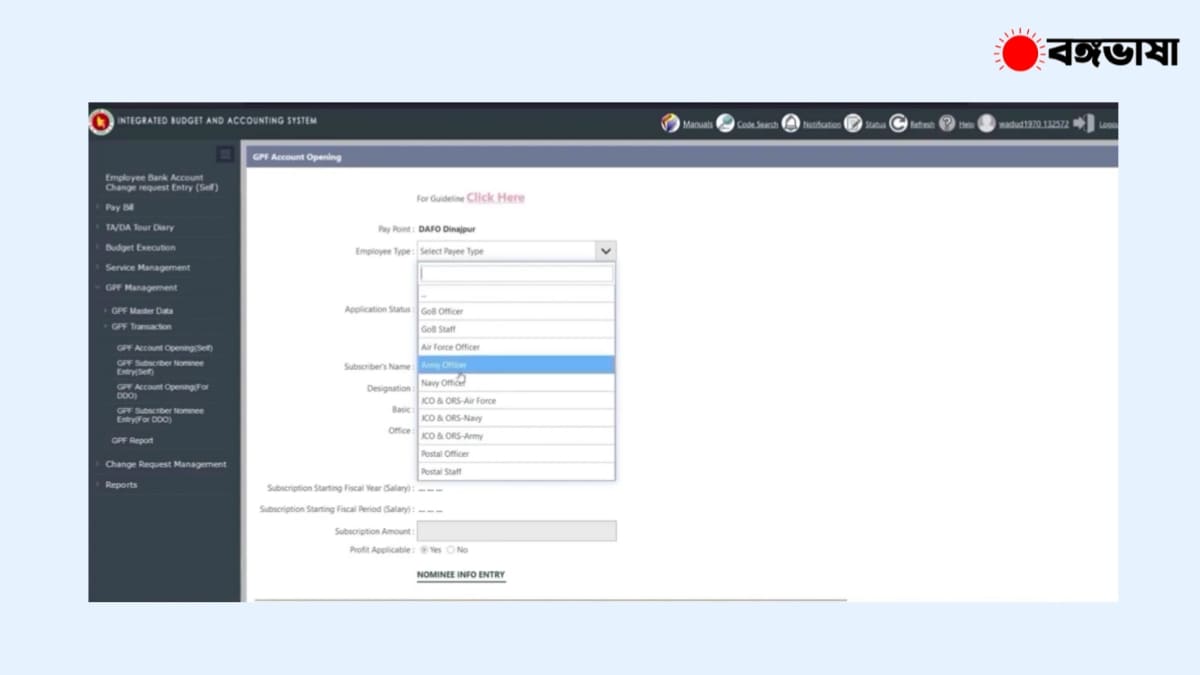Open the Reports menu
This screenshot has width=1200, height=675.
pyautogui.click(x=121, y=484)
